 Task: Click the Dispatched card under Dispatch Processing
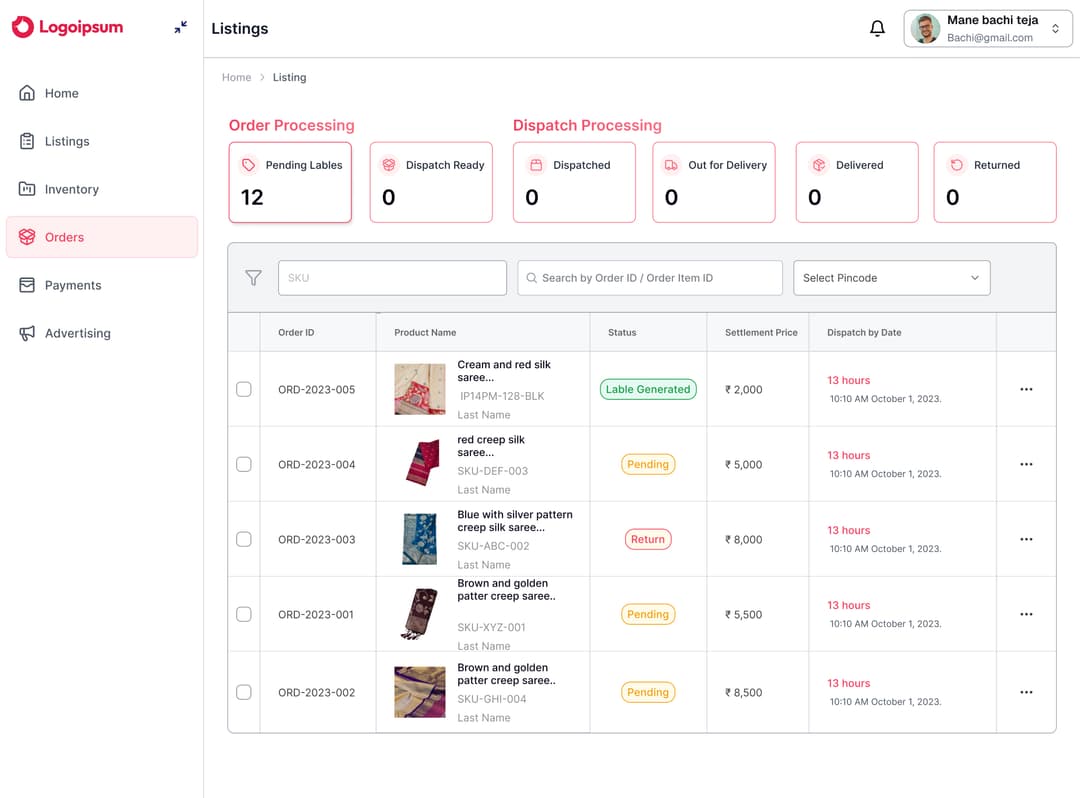click(x=574, y=182)
